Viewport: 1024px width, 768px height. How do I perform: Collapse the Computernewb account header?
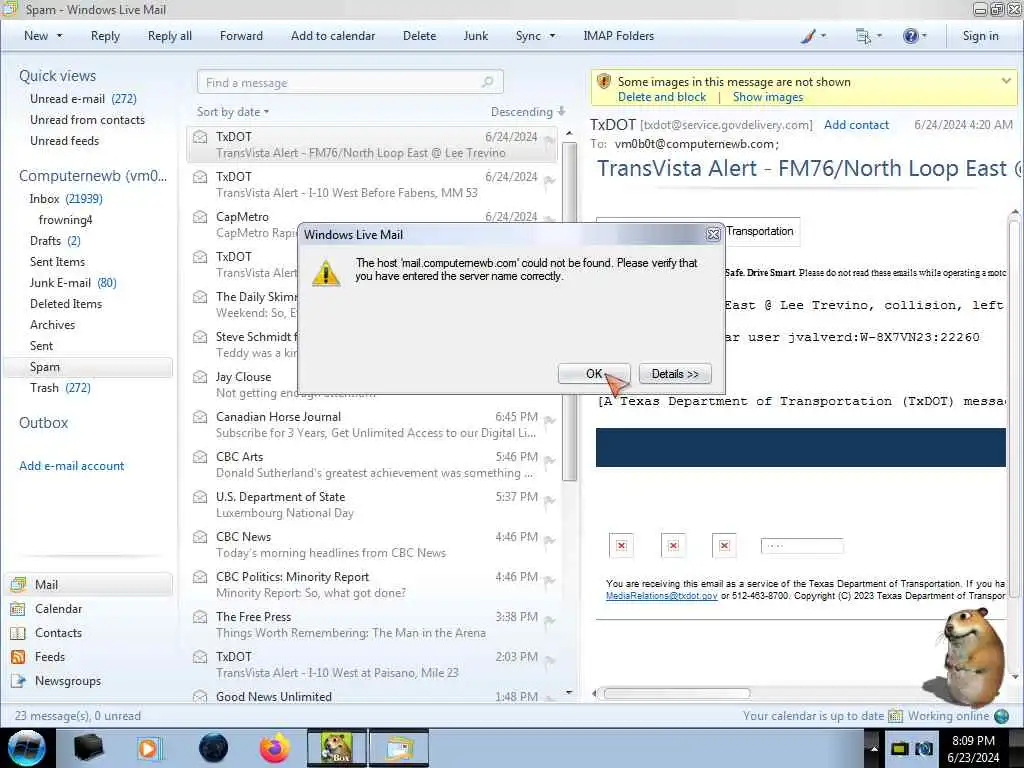[x=93, y=176]
